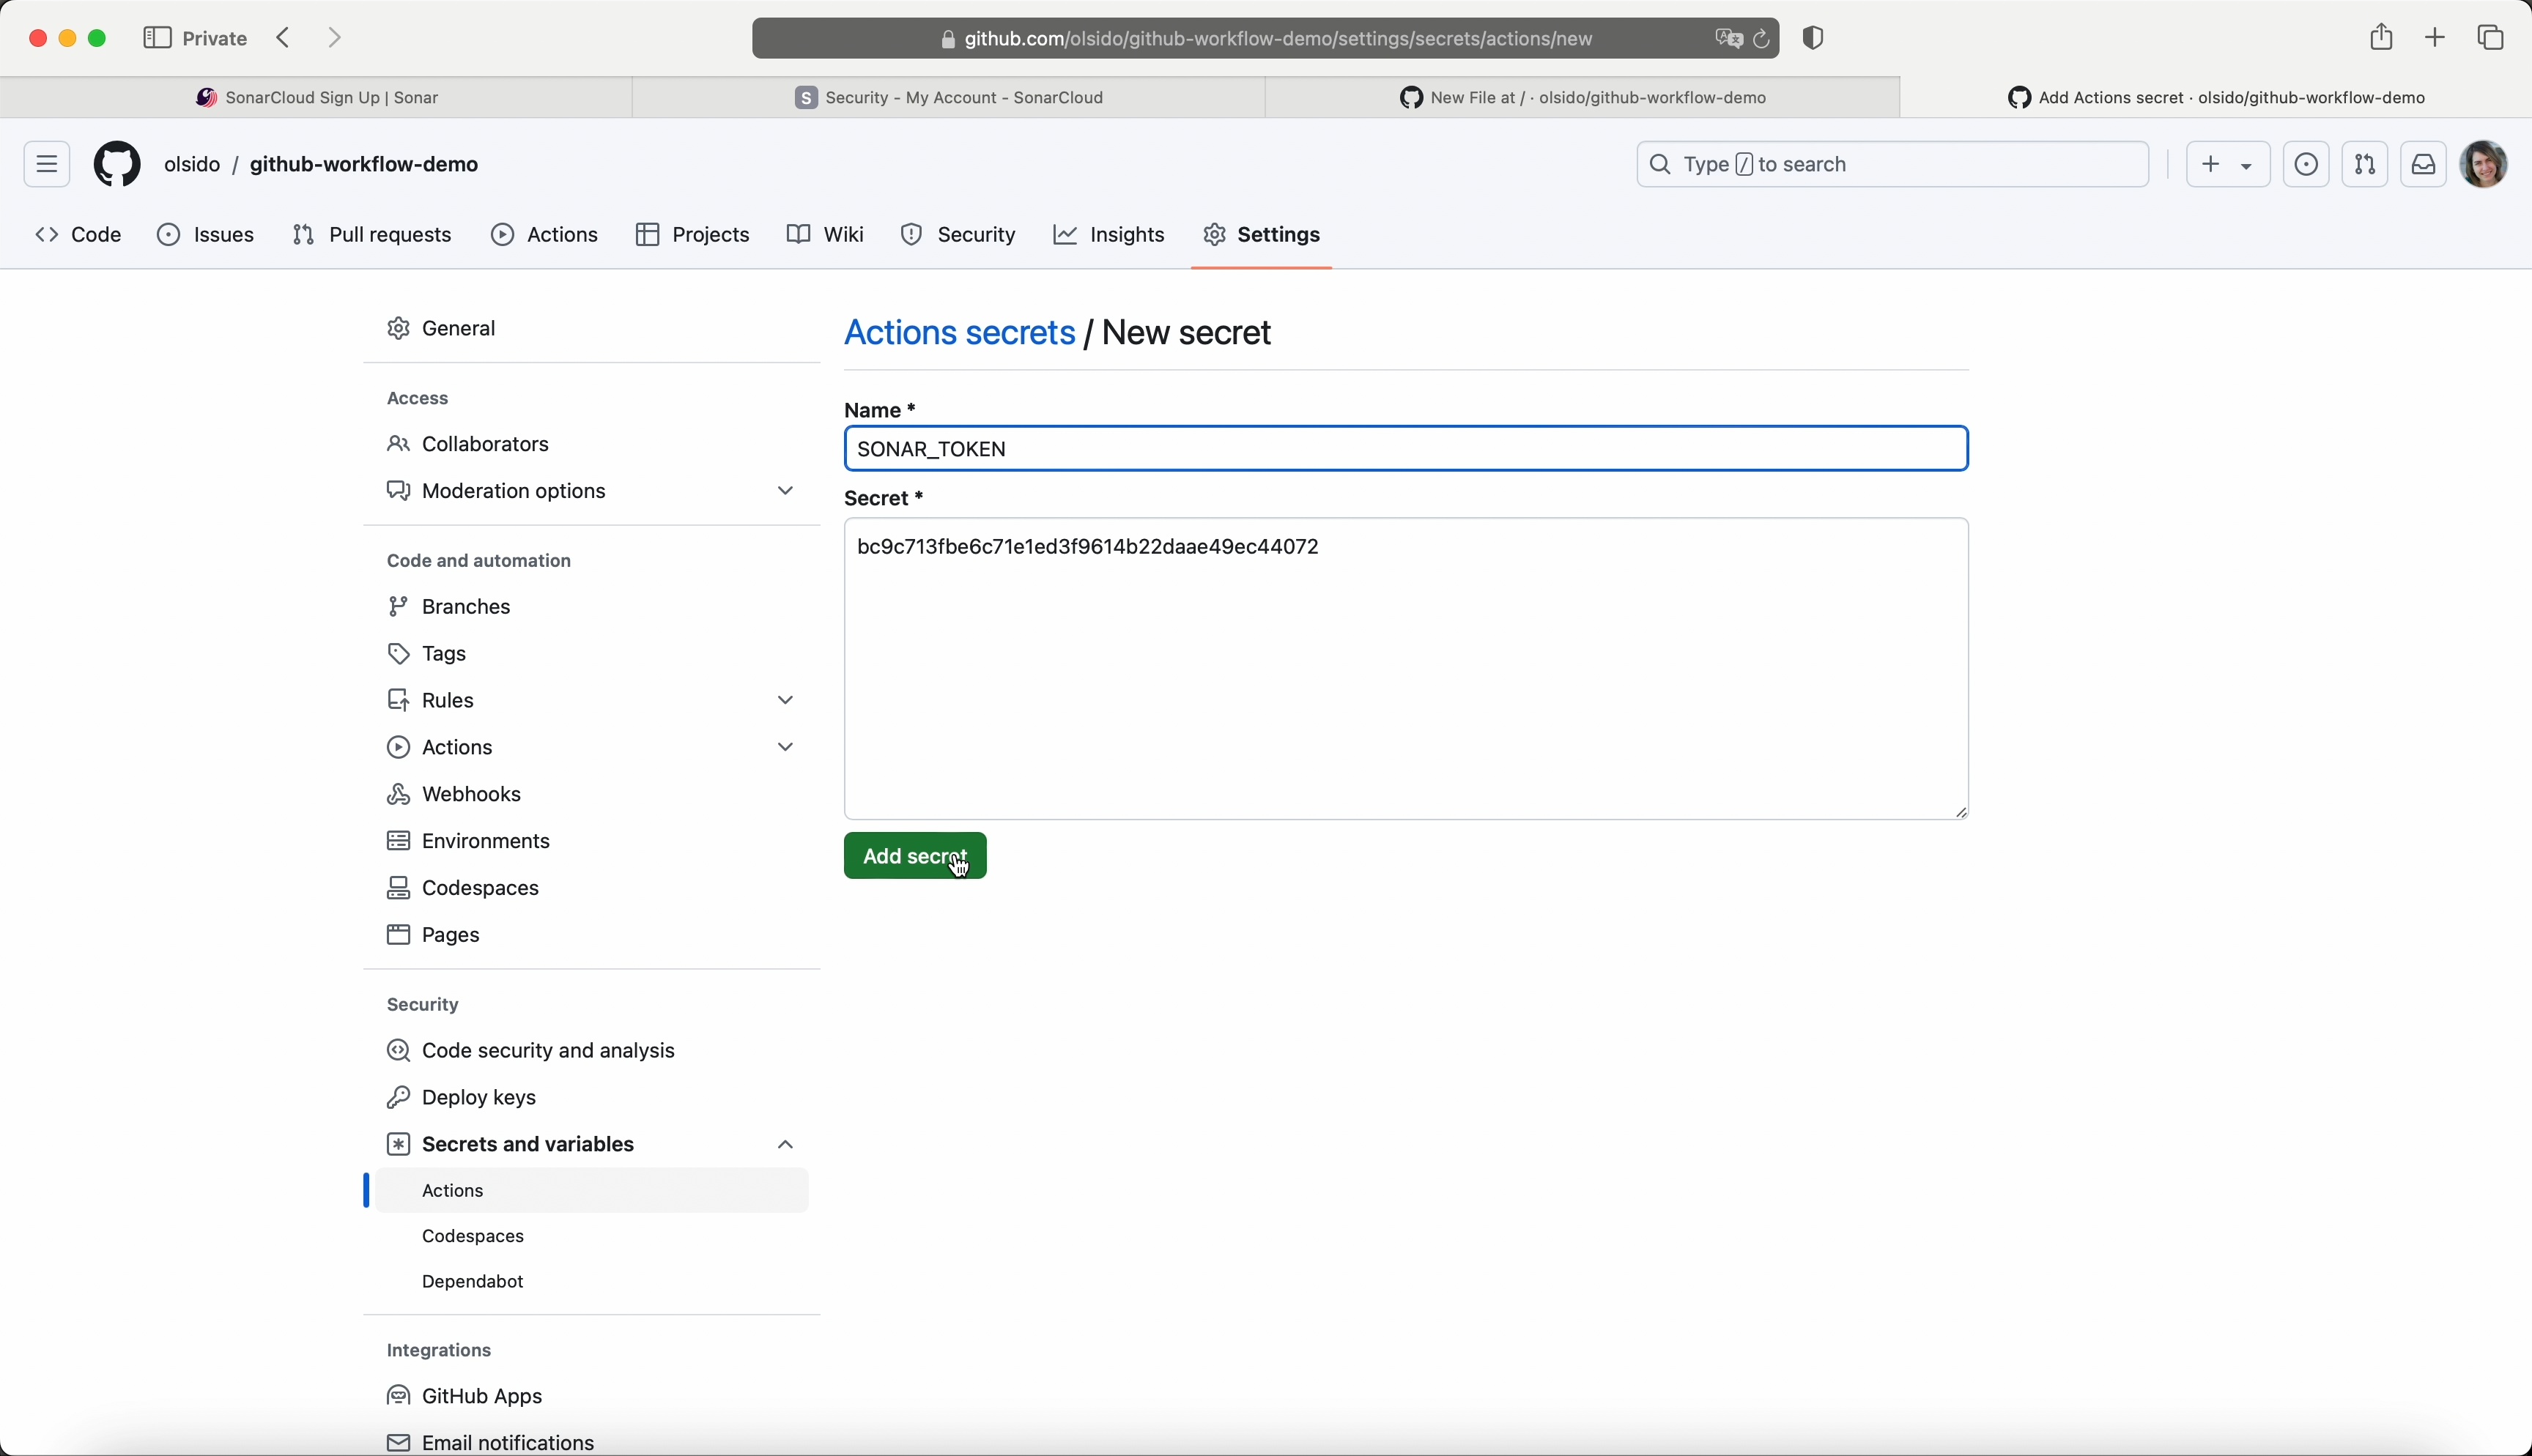Expand the Moderation options section

coord(786,491)
